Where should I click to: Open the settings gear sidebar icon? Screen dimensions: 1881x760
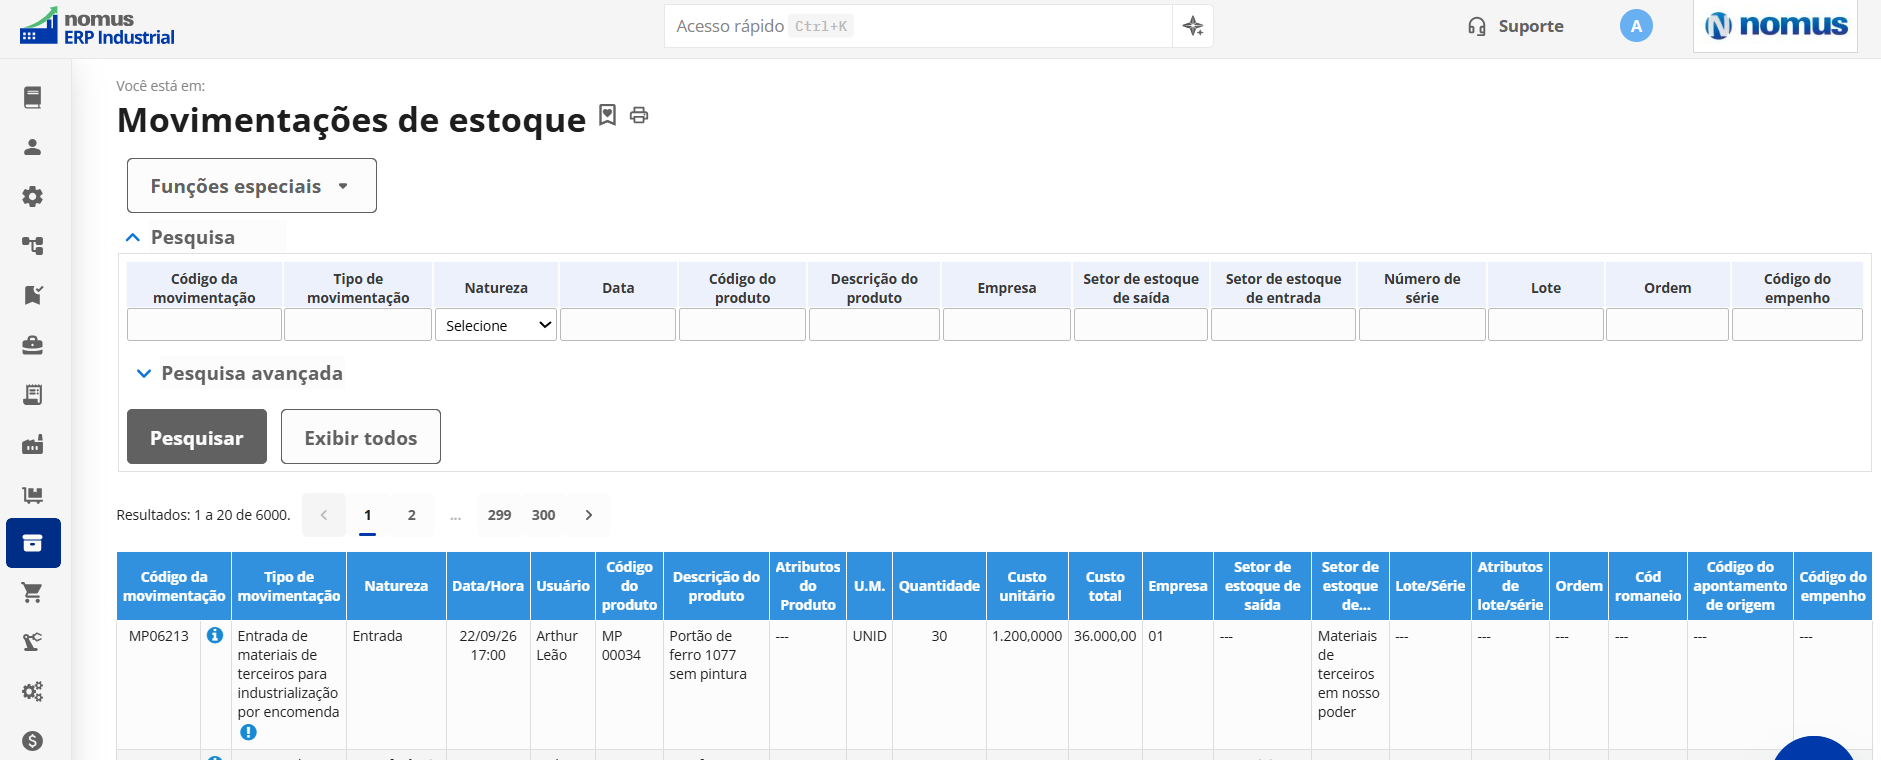point(32,196)
